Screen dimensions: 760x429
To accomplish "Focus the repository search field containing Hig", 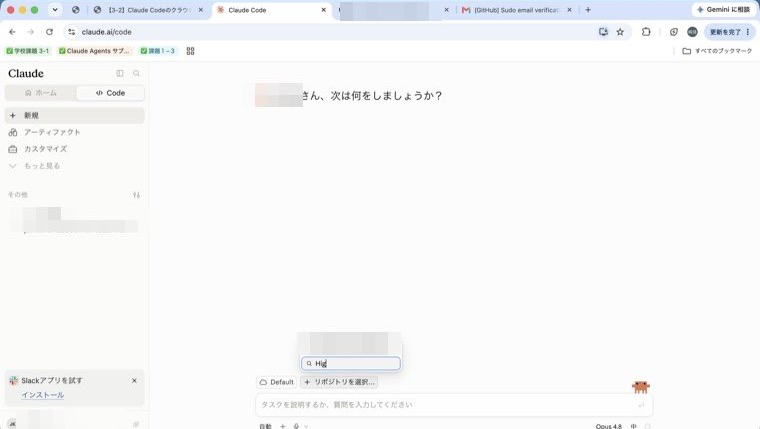I will click(351, 363).
